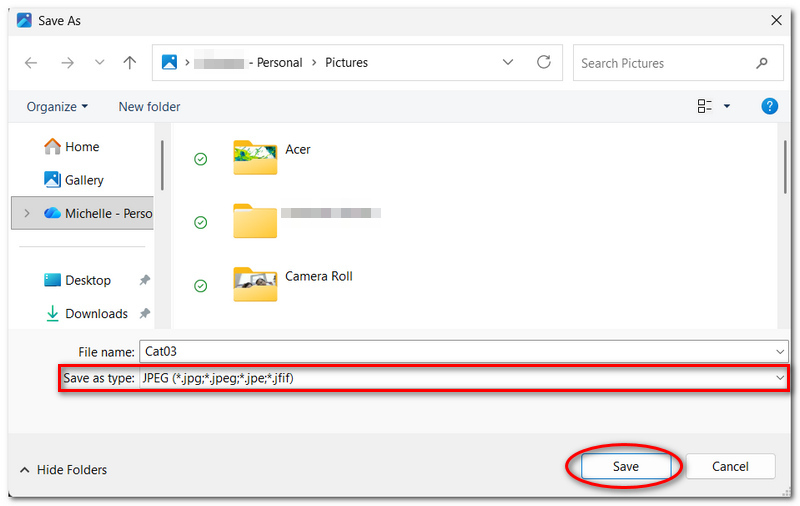Go forward with the right arrow icon
Screen dimensions: 800x506
point(67,63)
